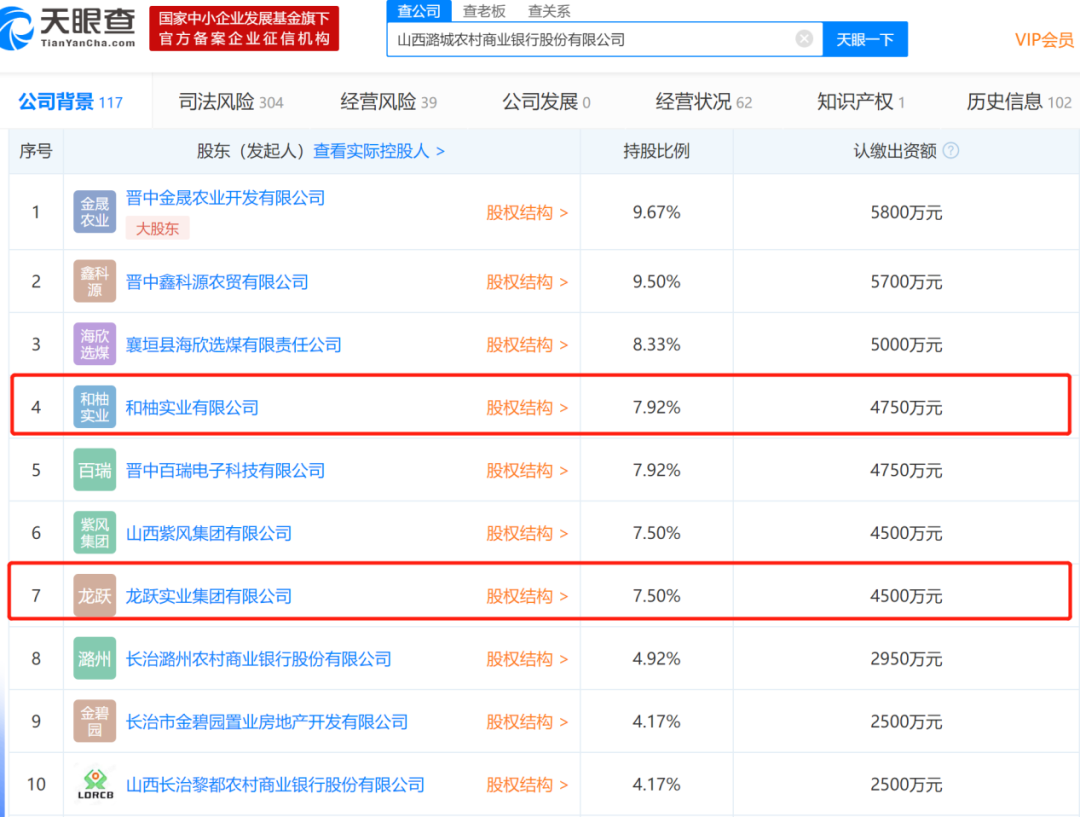The width and height of the screenshot is (1080, 817).
Task: Expand 股权结构 for 长治市金碧园置业
Action: [528, 721]
